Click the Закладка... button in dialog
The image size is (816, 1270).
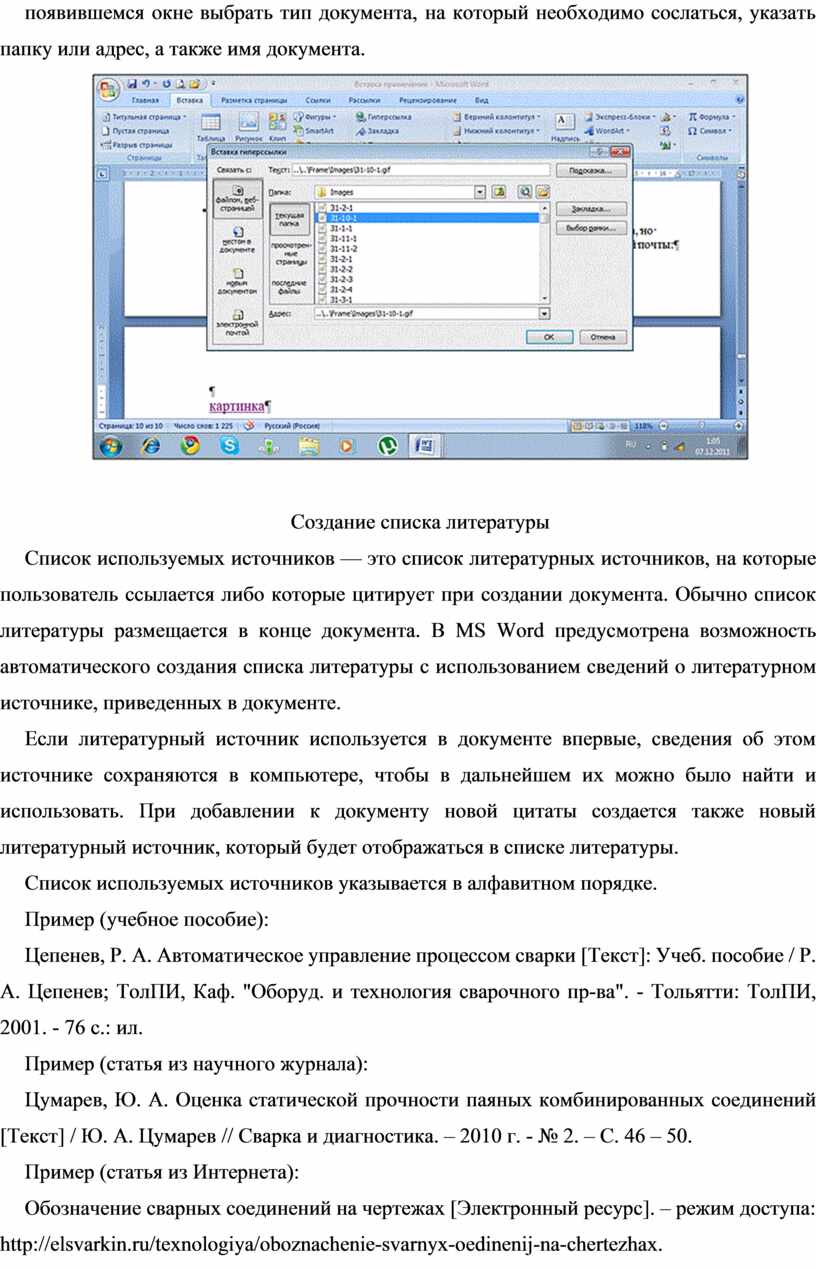click(x=591, y=209)
